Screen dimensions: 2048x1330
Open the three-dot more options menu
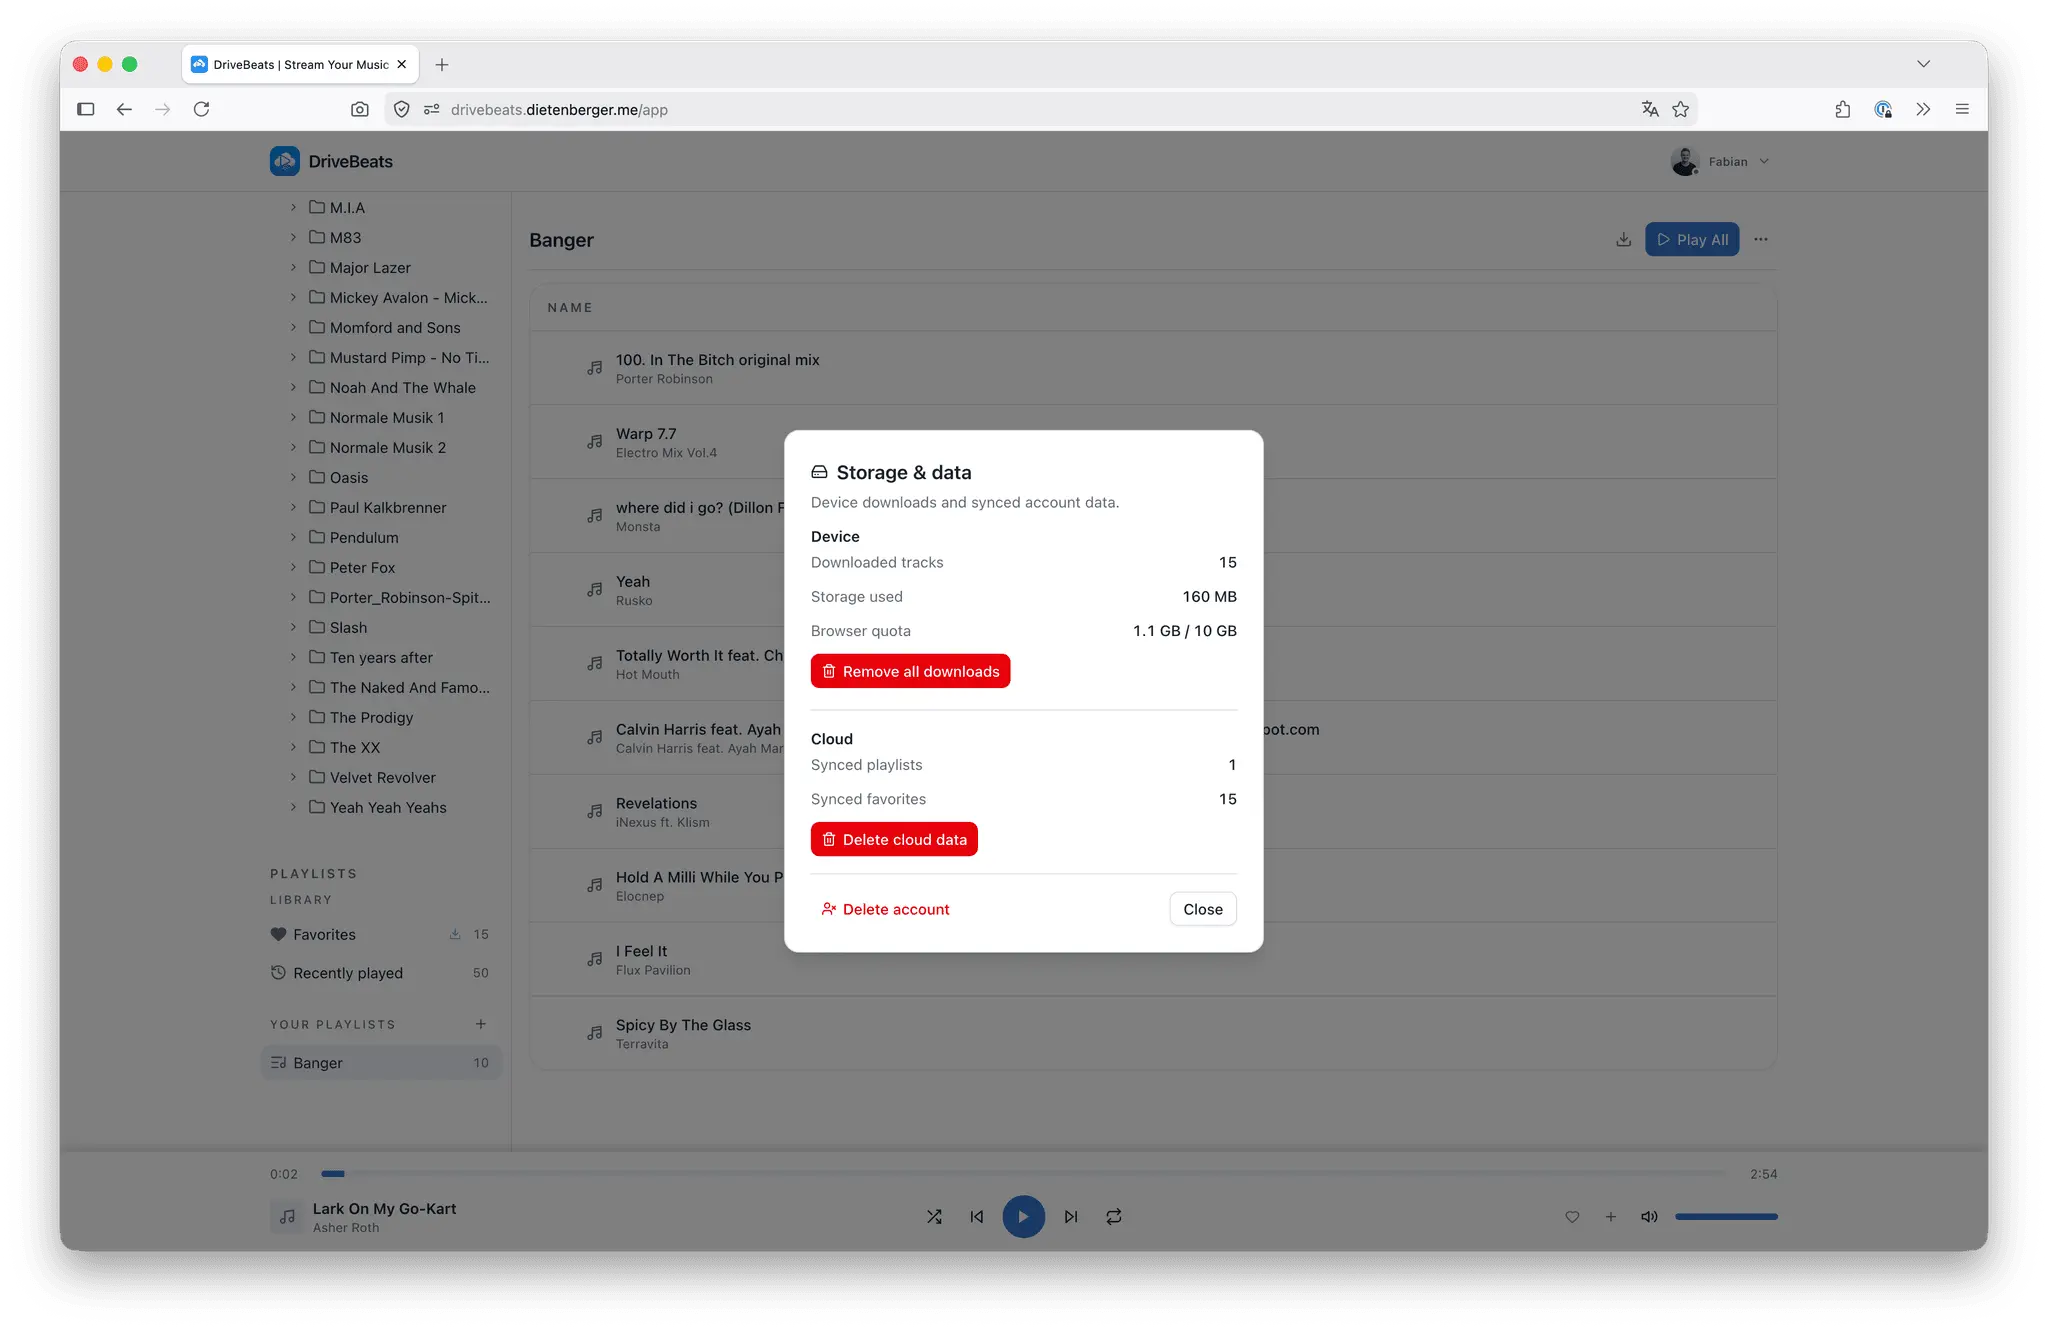(x=1761, y=239)
